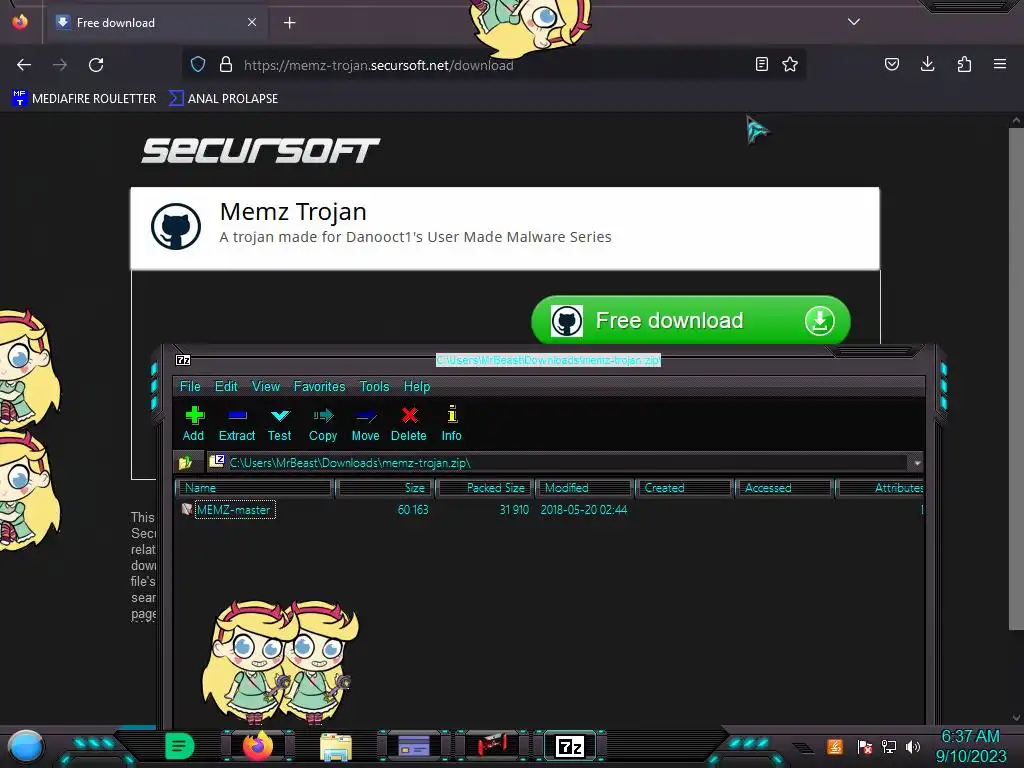This screenshot has width=1024, height=768.
Task: Open the network tray icon
Action: coord(889,746)
